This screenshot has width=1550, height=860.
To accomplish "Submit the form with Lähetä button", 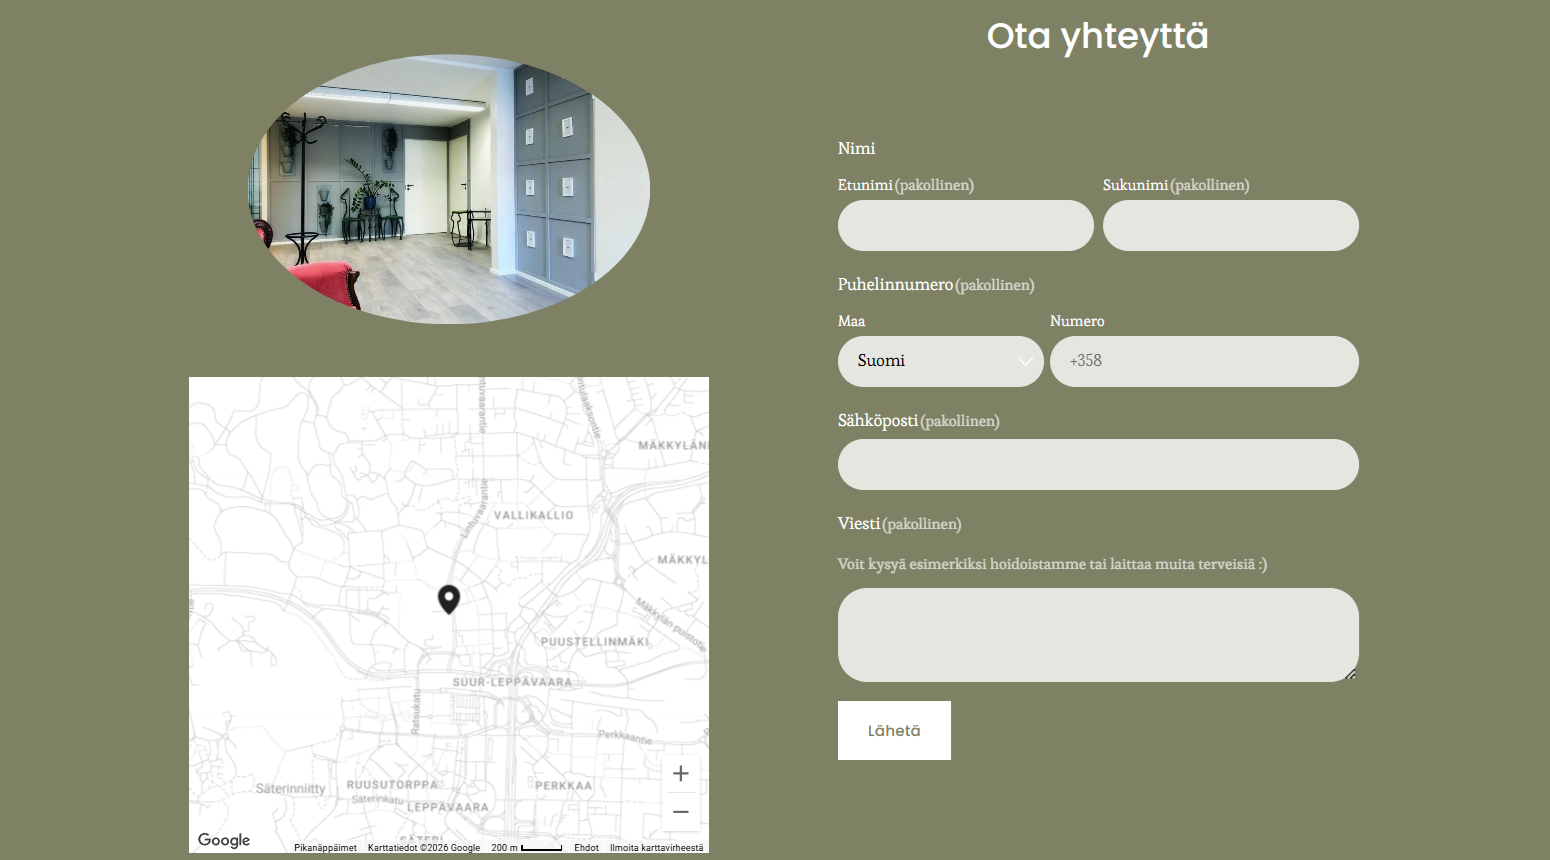I will point(894,731).
